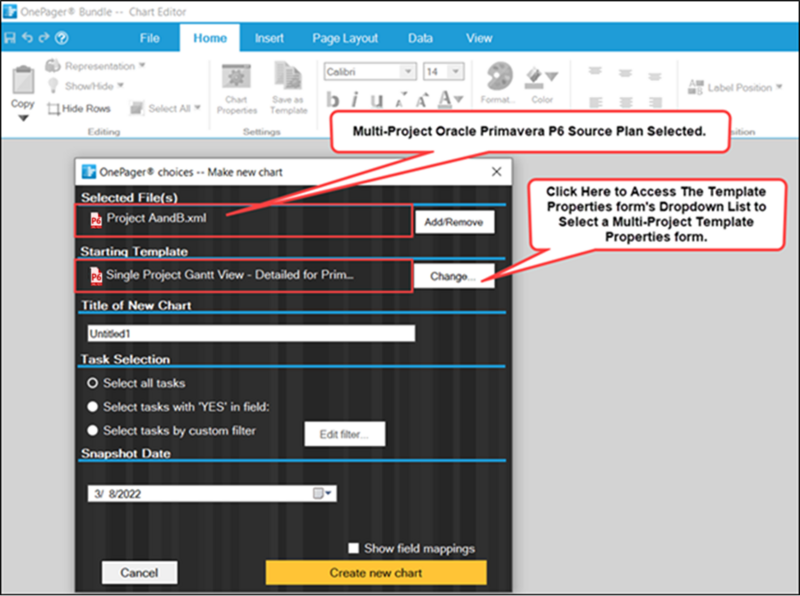Click the Untitled1 chart title field
Image resolution: width=800 pixels, height=596 pixels.
[x=251, y=334]
